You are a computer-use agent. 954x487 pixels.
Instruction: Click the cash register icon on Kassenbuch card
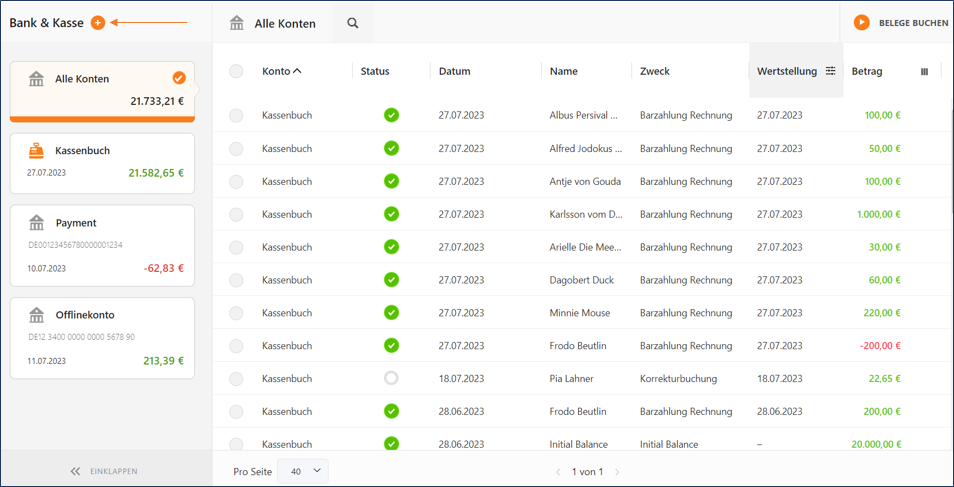click(x=37, y=150)
